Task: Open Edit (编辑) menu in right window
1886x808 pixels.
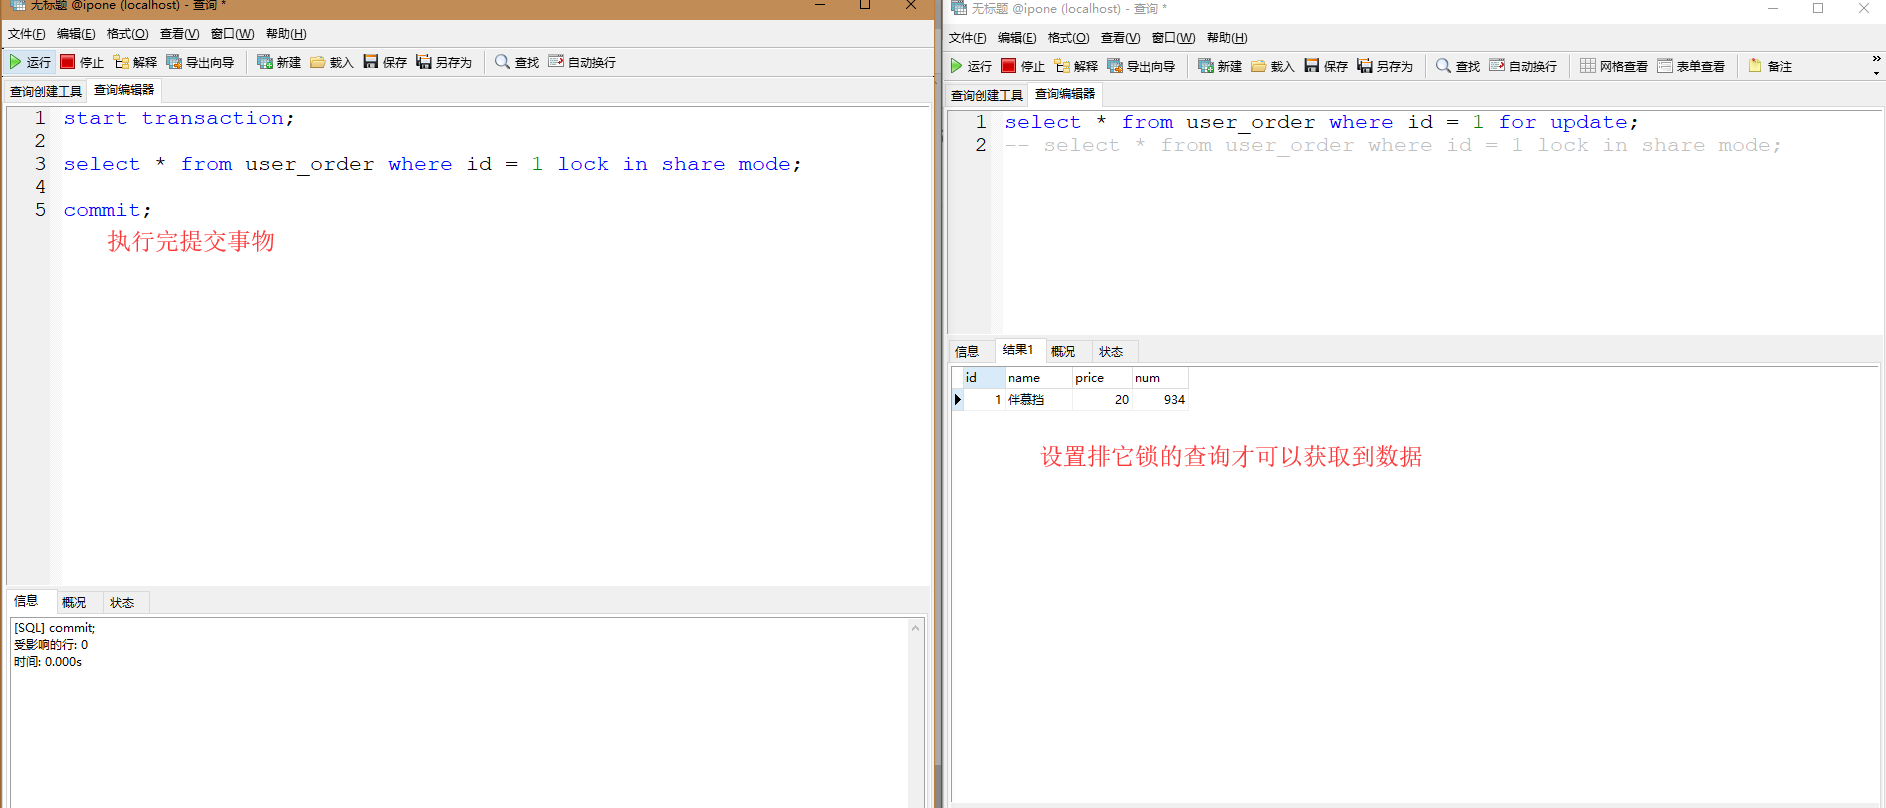Action: (1017, 38)
